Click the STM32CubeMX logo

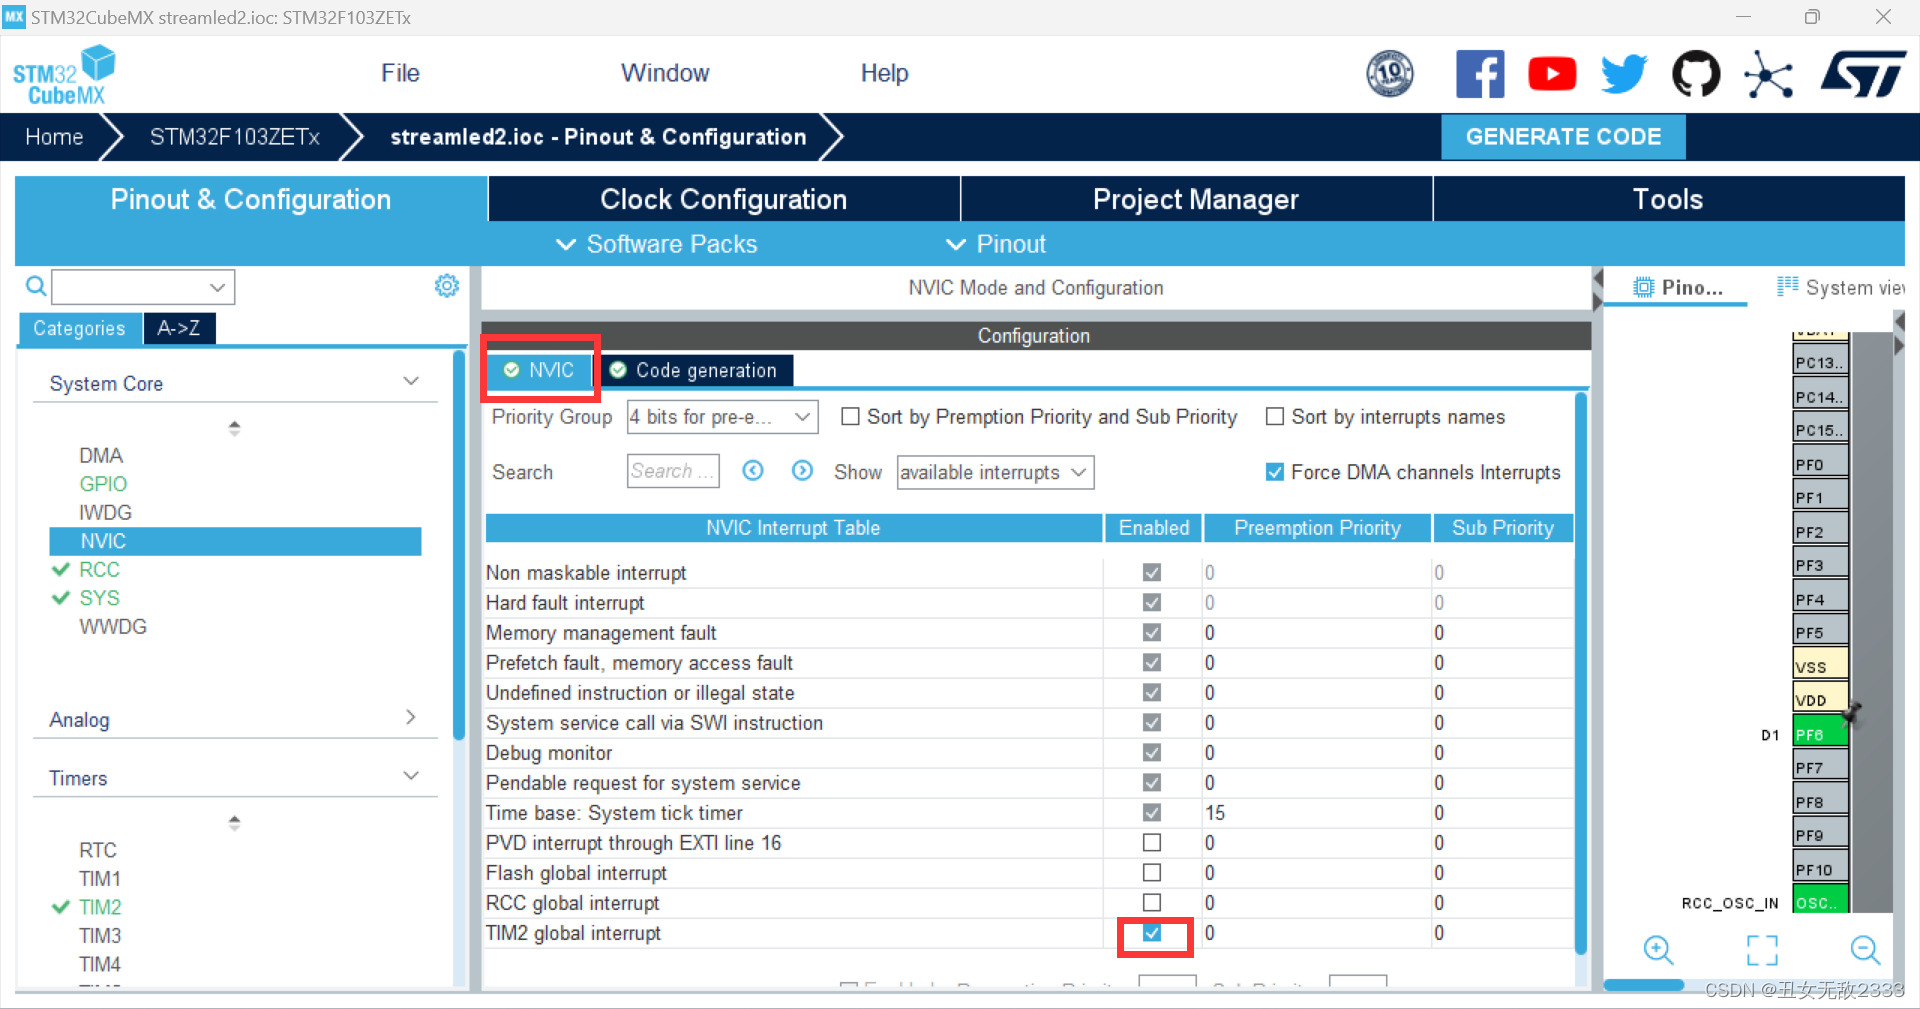coord(64,75)
